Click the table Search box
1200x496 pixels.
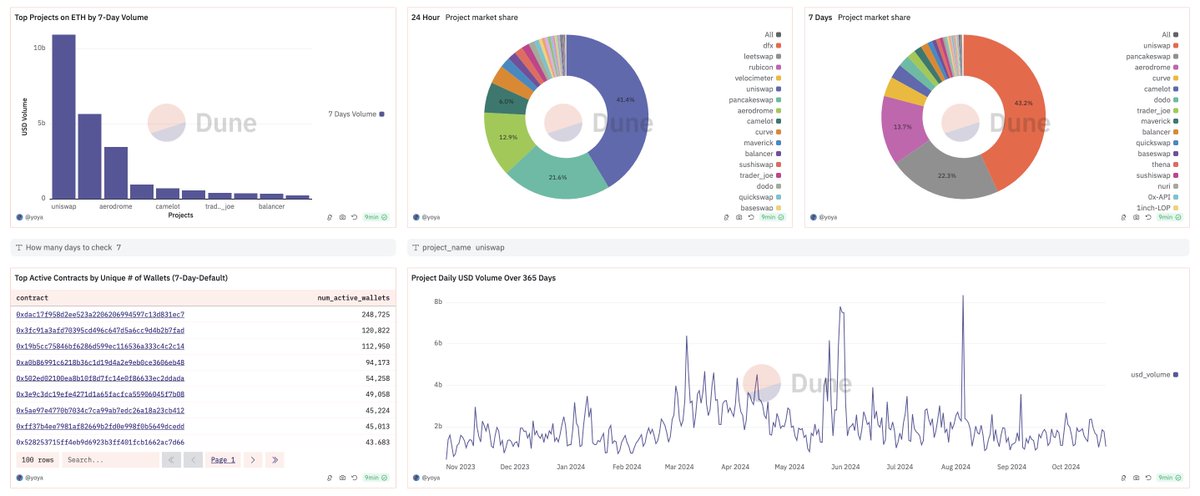pyautogui.click(x=110, y=460)
